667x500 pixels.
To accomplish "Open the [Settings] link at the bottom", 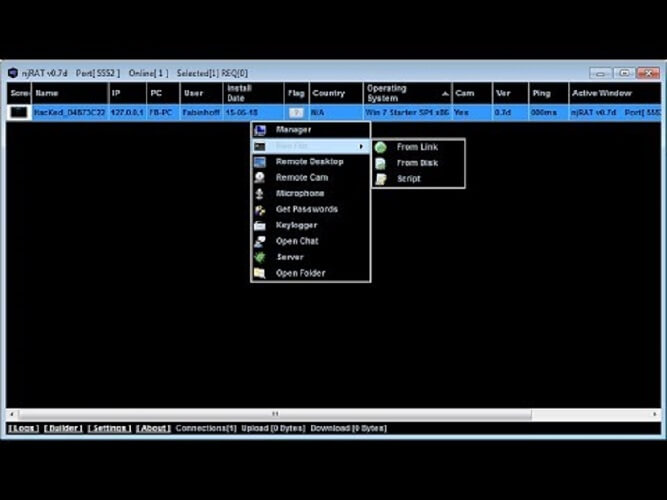I will coord(109,428).
